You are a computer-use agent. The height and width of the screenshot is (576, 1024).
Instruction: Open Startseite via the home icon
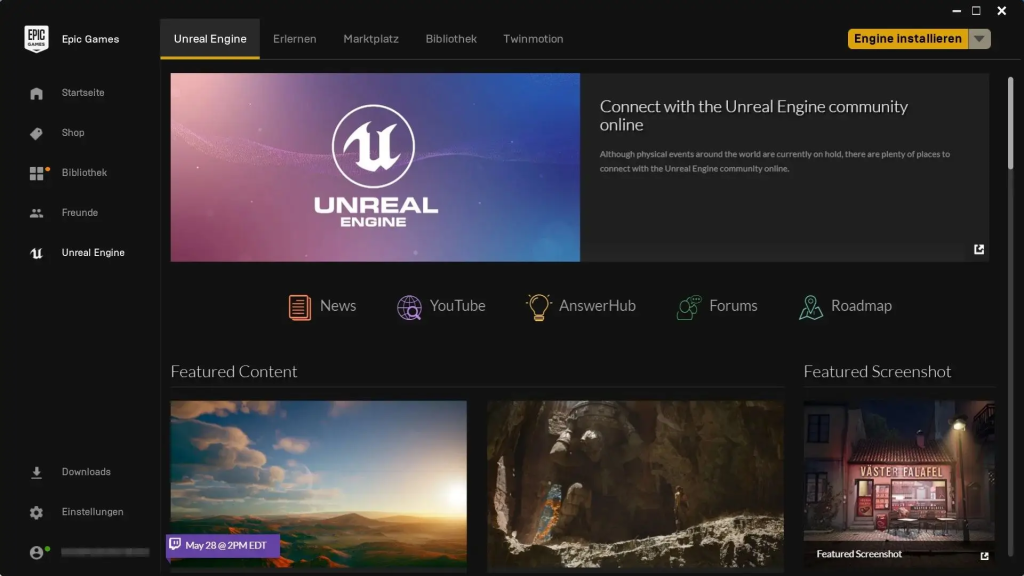tap(37, 93)
